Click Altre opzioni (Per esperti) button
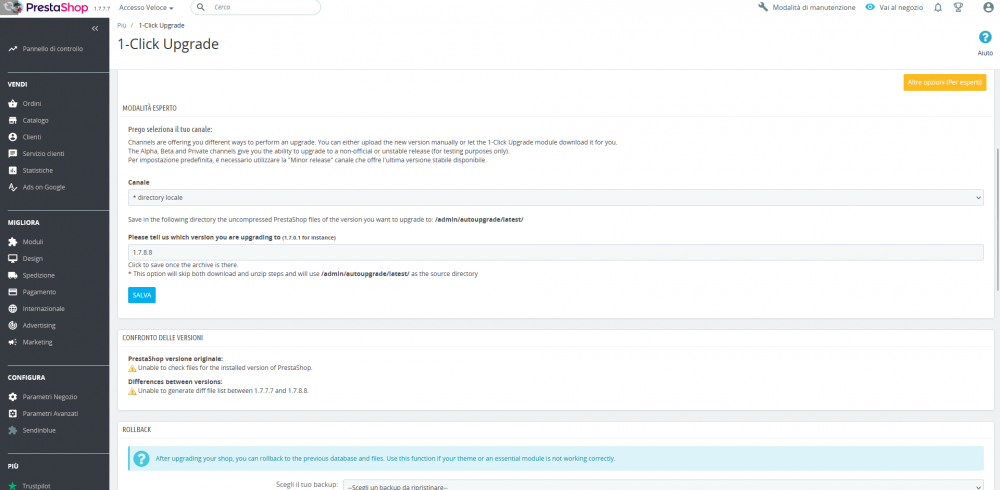The width and height of the screenshot is (1000, 490). [x=945, y=82]
